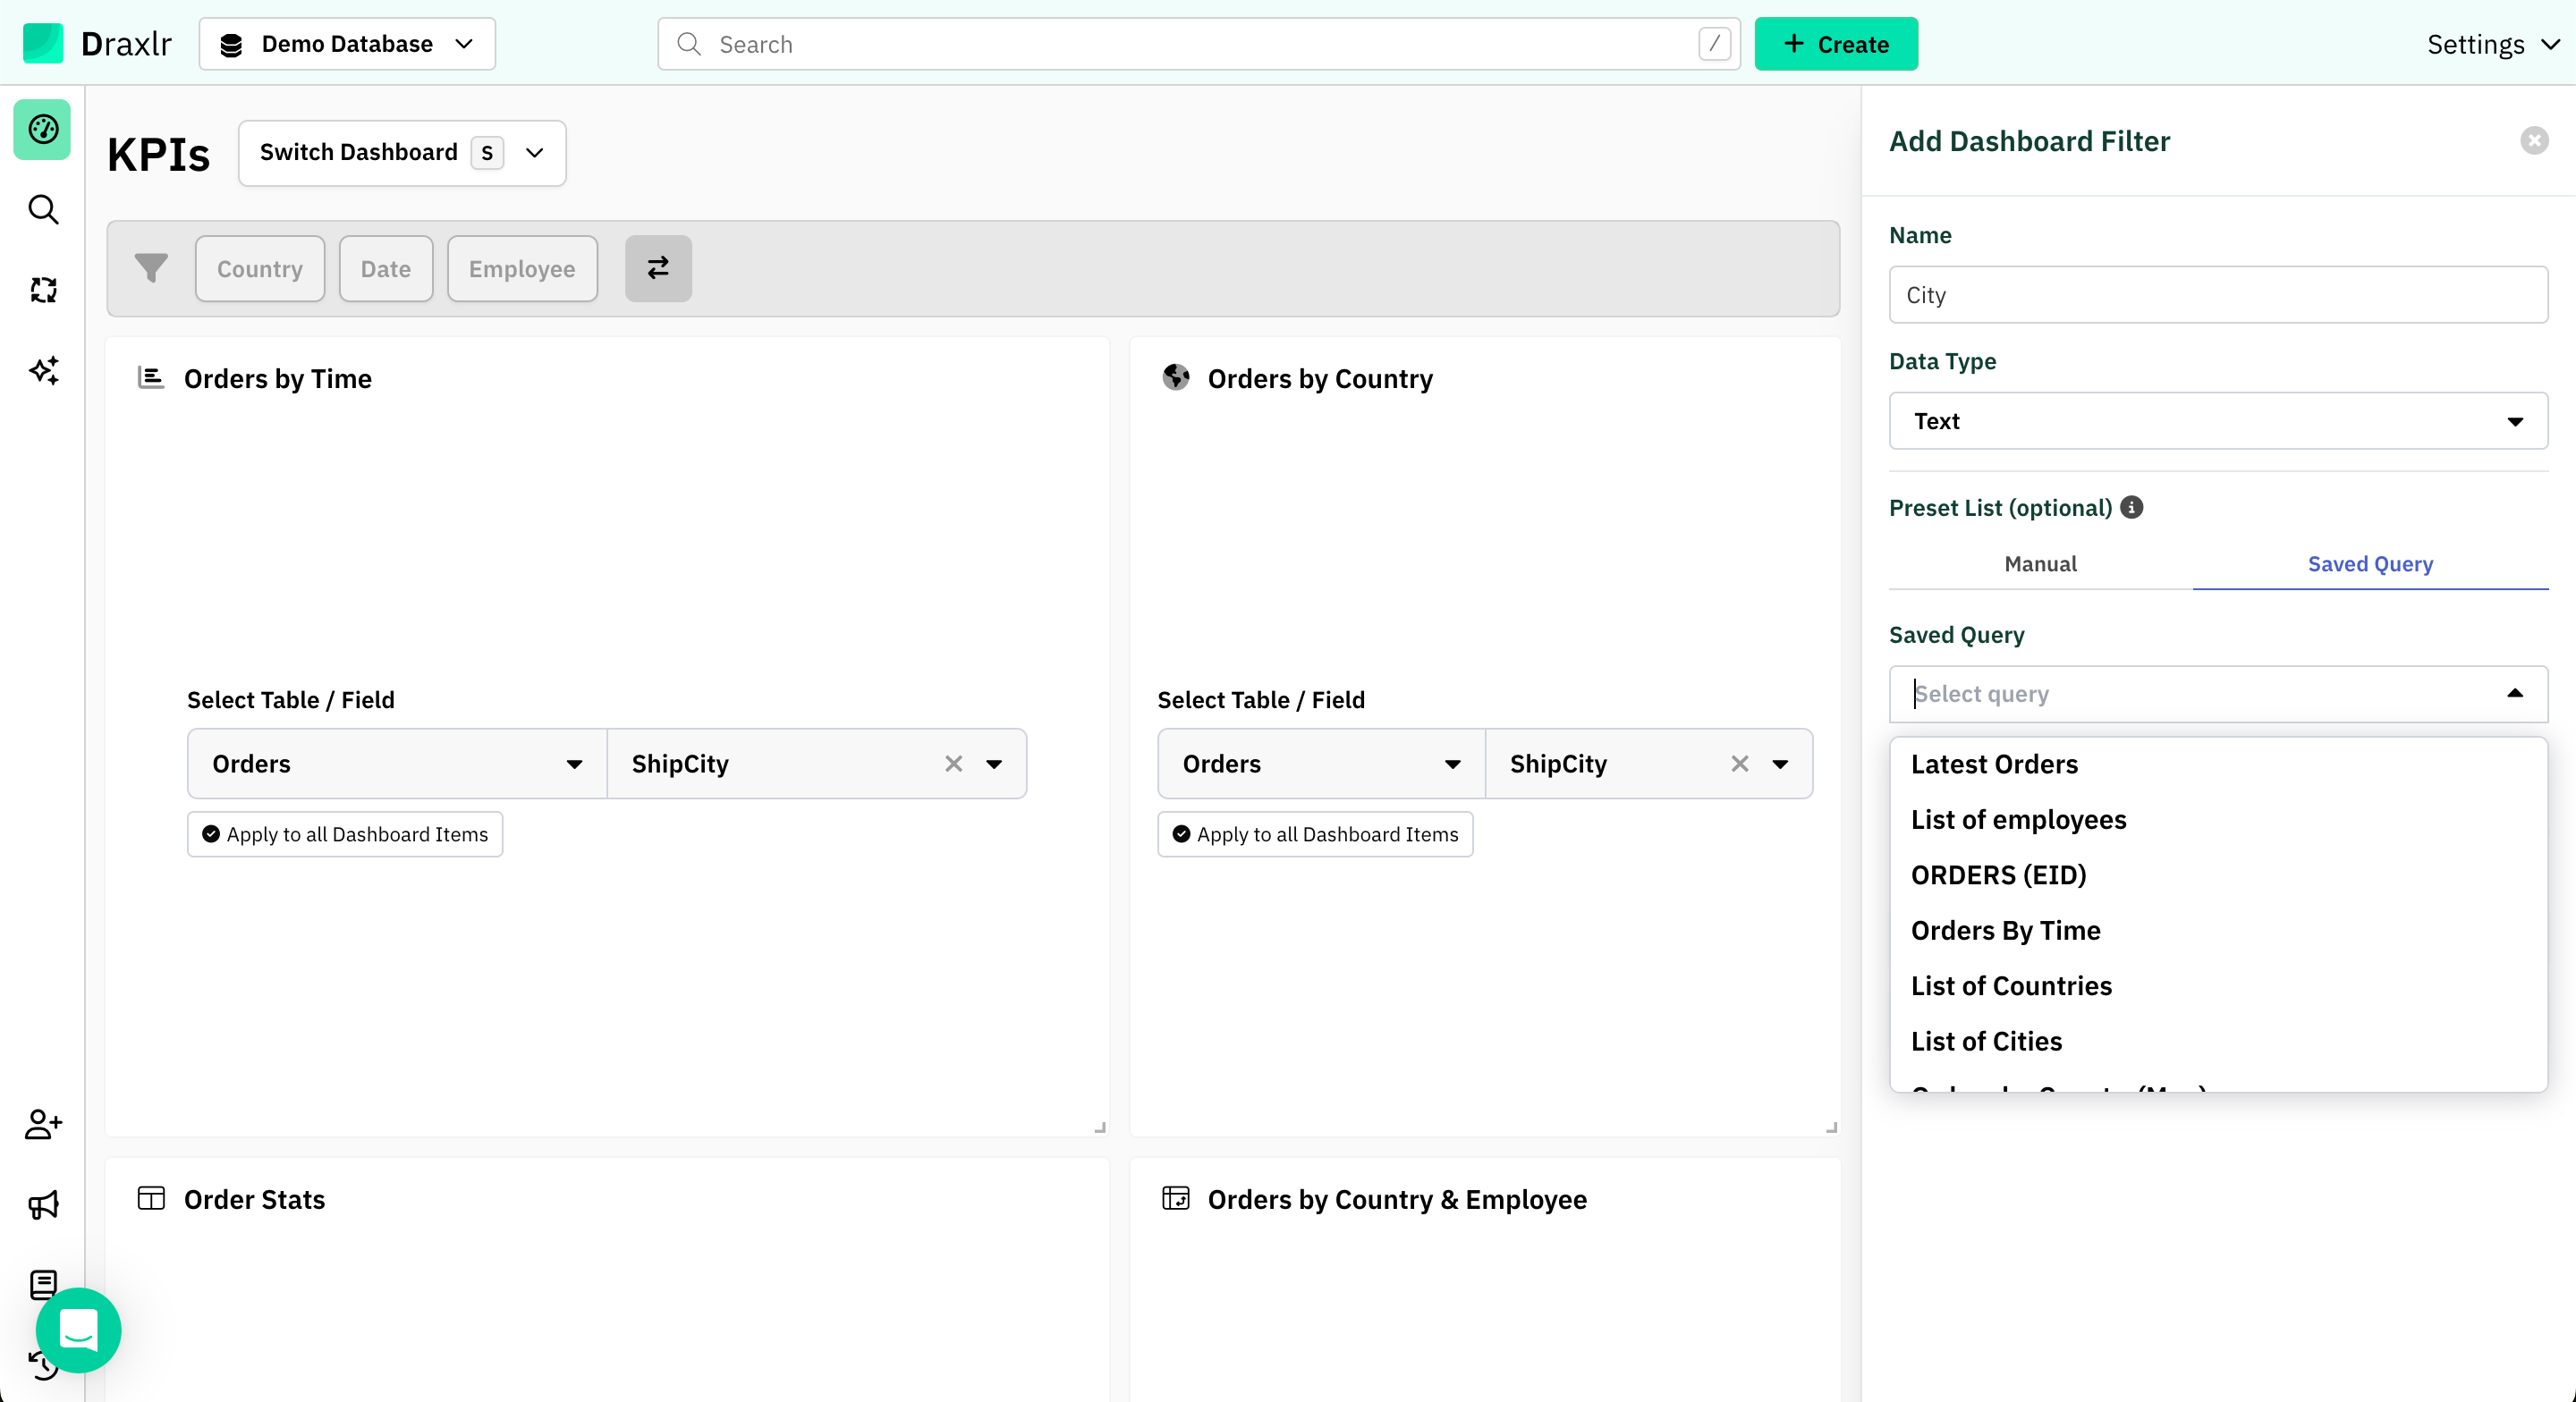Switch to the Manual tab
The image size is (2576, 1402).
pos(2040,564)
